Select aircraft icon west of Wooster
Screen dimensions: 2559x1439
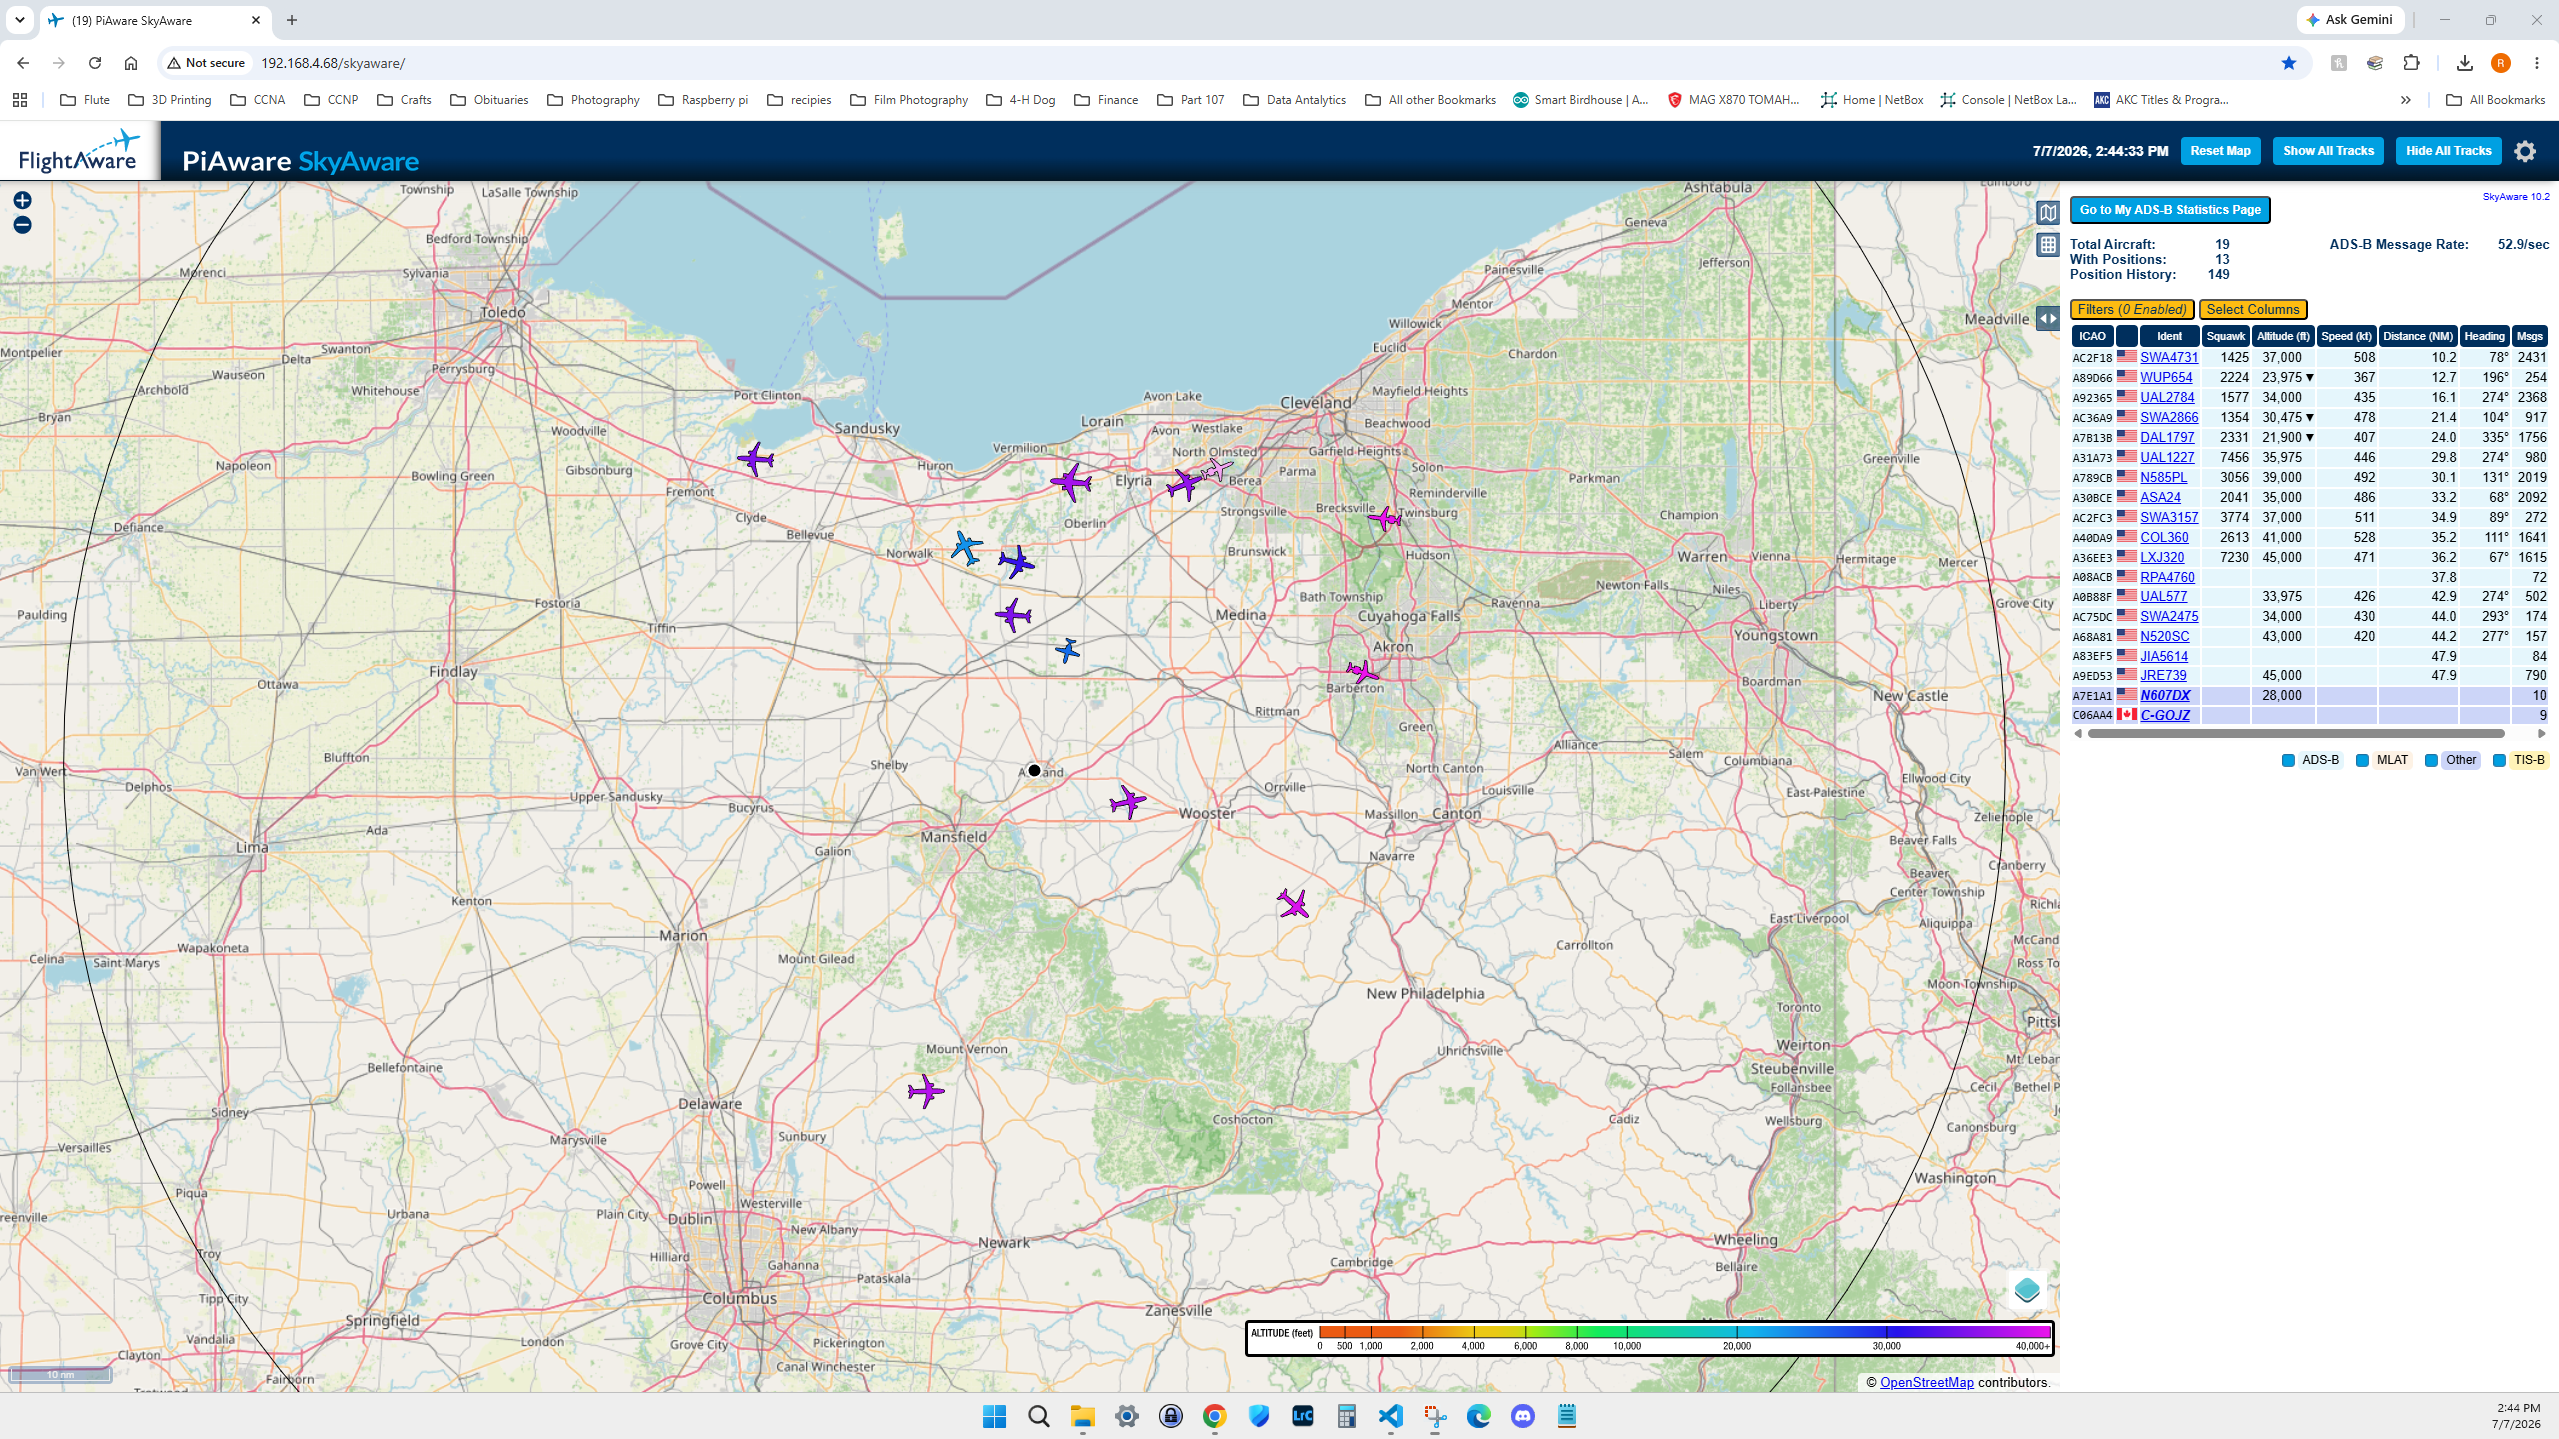[1127, 802]
